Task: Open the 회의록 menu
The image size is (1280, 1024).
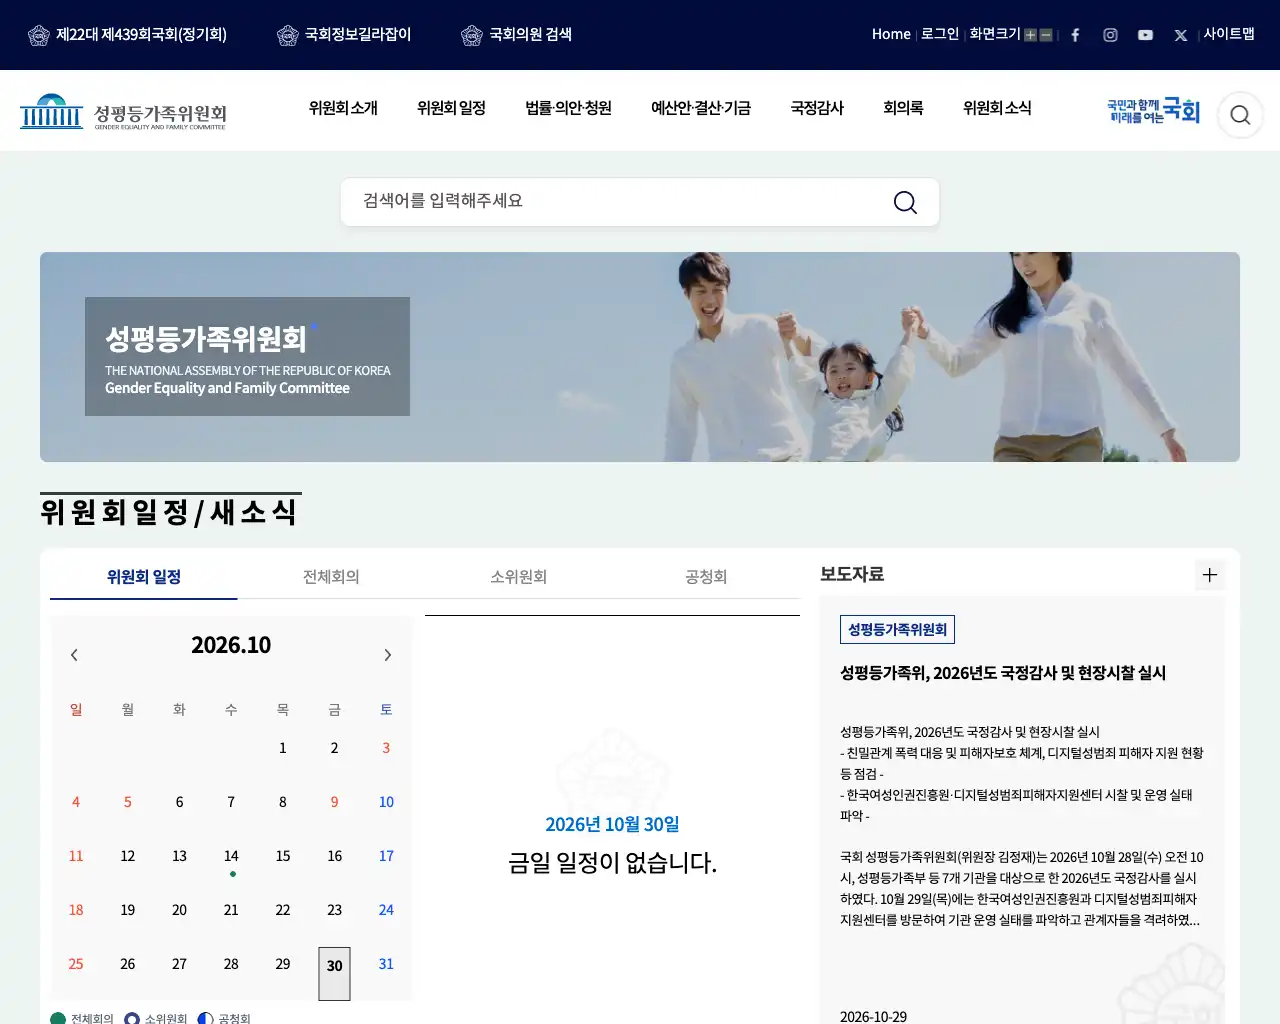Action: [x=903, y=108]
